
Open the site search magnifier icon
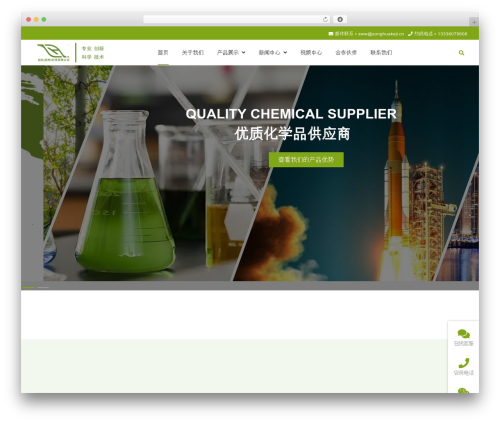(461, 53)
